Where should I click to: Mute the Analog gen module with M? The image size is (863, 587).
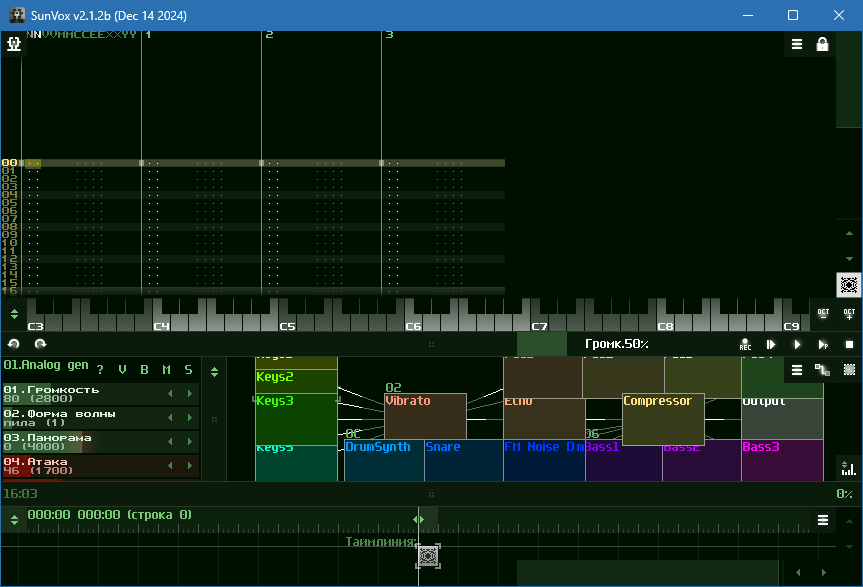pos(166,370)
